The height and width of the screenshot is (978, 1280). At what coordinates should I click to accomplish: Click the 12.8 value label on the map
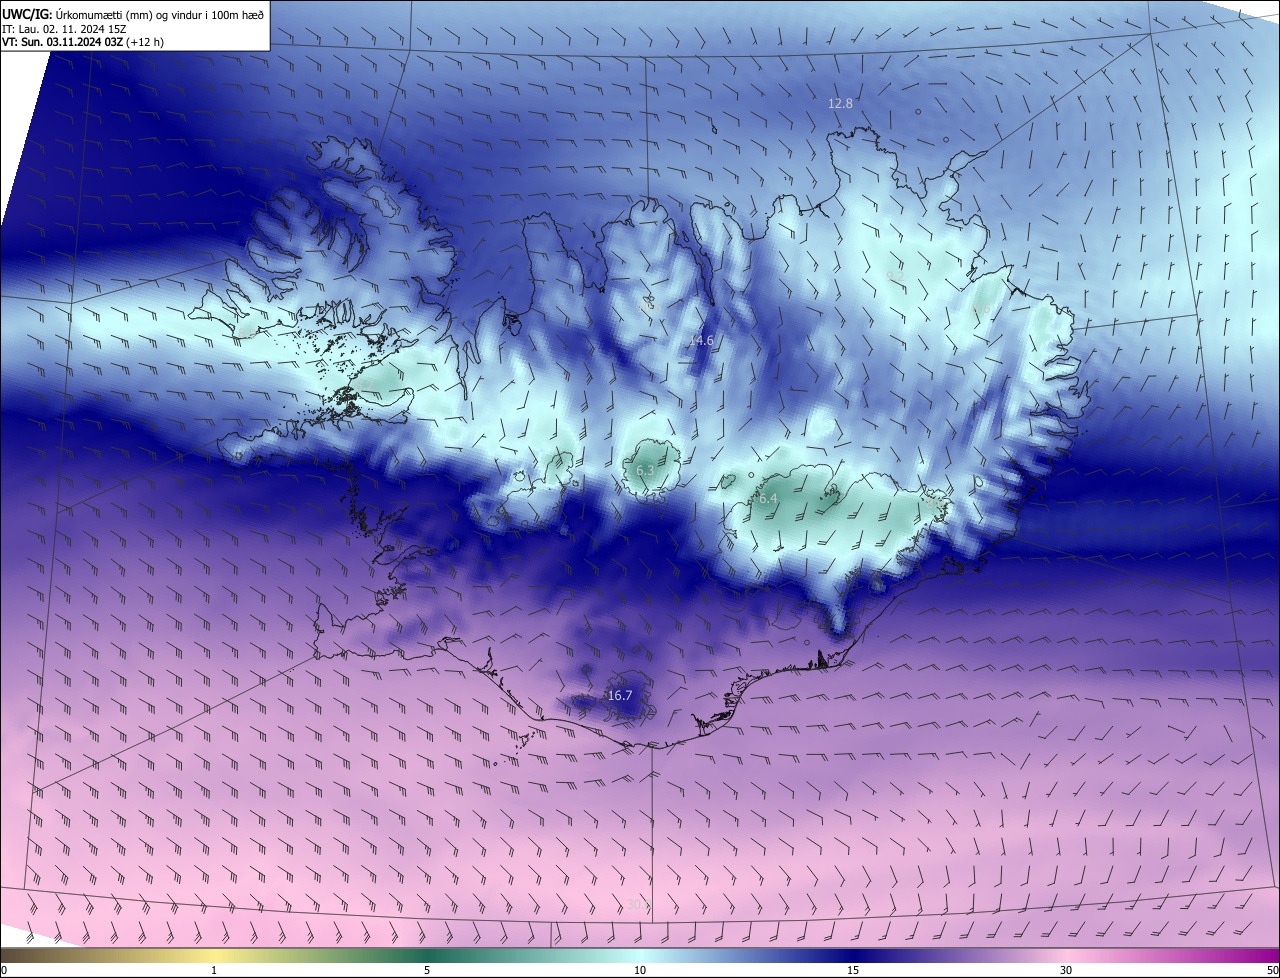pos(840,103)
